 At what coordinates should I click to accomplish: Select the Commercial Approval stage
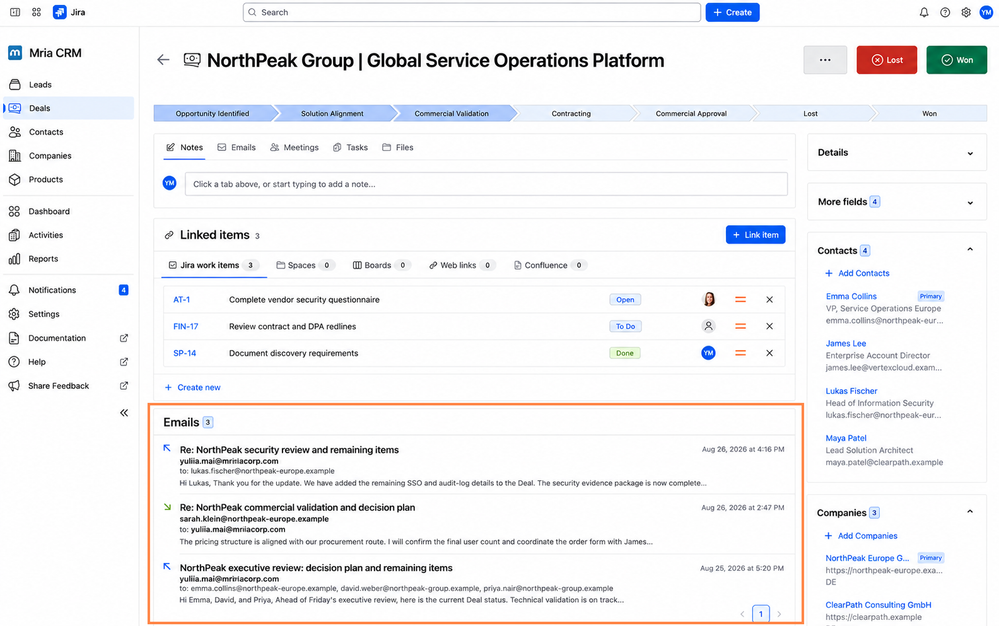pos(691,113)
